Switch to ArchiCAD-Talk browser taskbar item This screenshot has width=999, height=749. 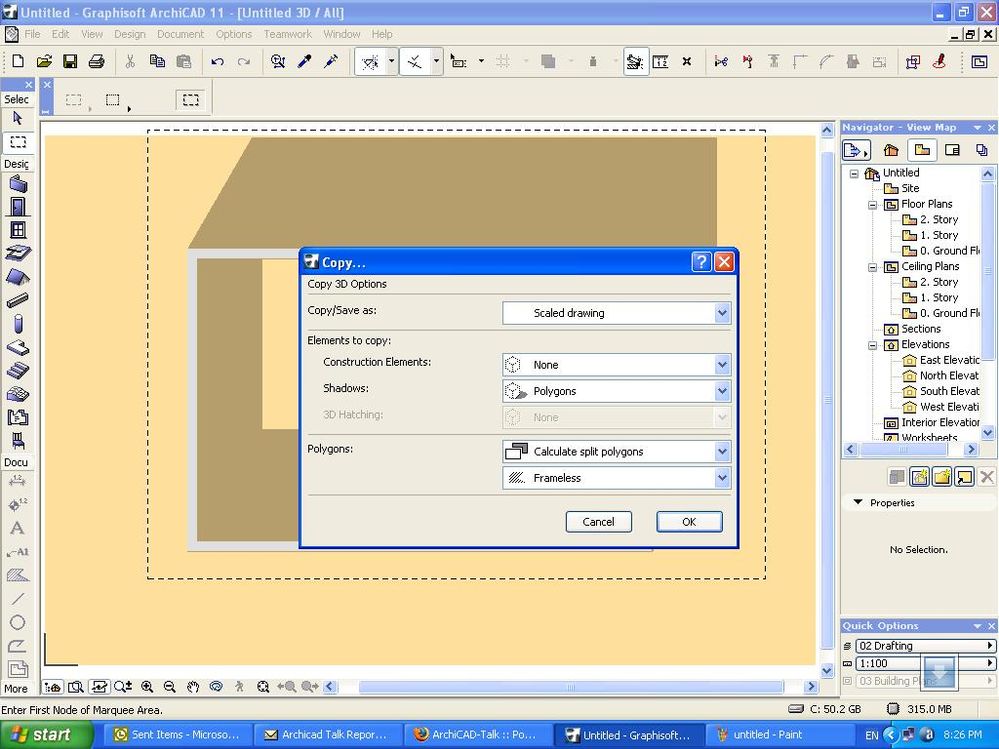(x=477, y=734)
